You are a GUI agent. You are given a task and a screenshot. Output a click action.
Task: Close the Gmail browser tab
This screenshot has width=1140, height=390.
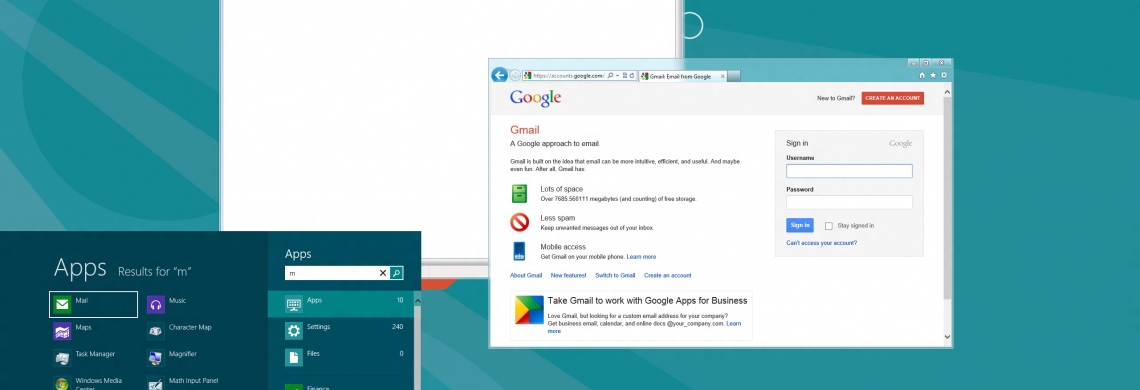pos(723,76)
